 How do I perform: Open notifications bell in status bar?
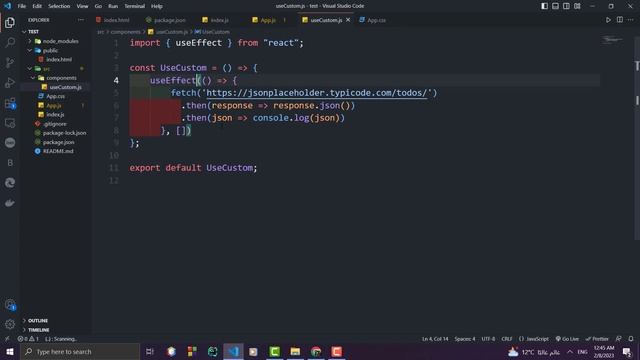pos(631,339)
